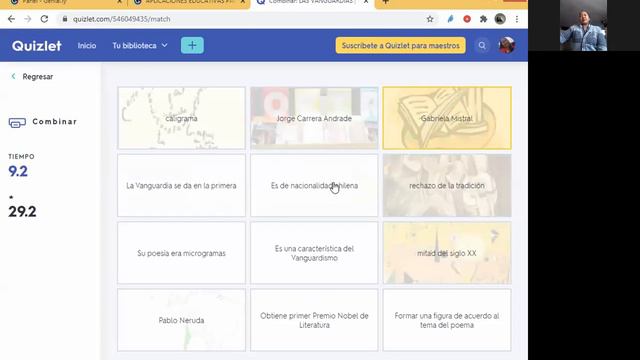Reload the Quizlet page
Viewport: 640px width, 360px height.
44,19
